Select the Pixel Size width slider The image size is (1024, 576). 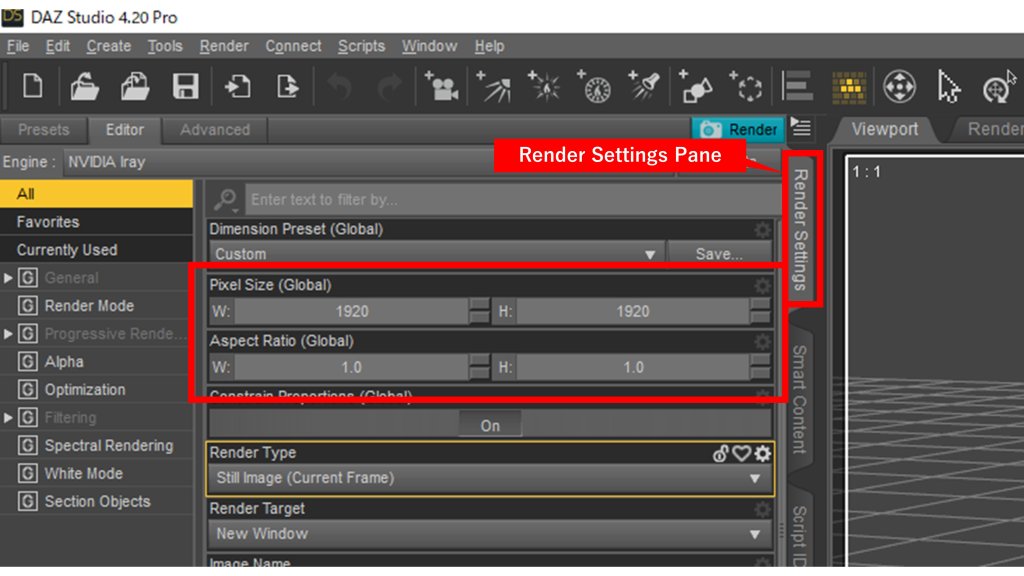coord(351,312)
